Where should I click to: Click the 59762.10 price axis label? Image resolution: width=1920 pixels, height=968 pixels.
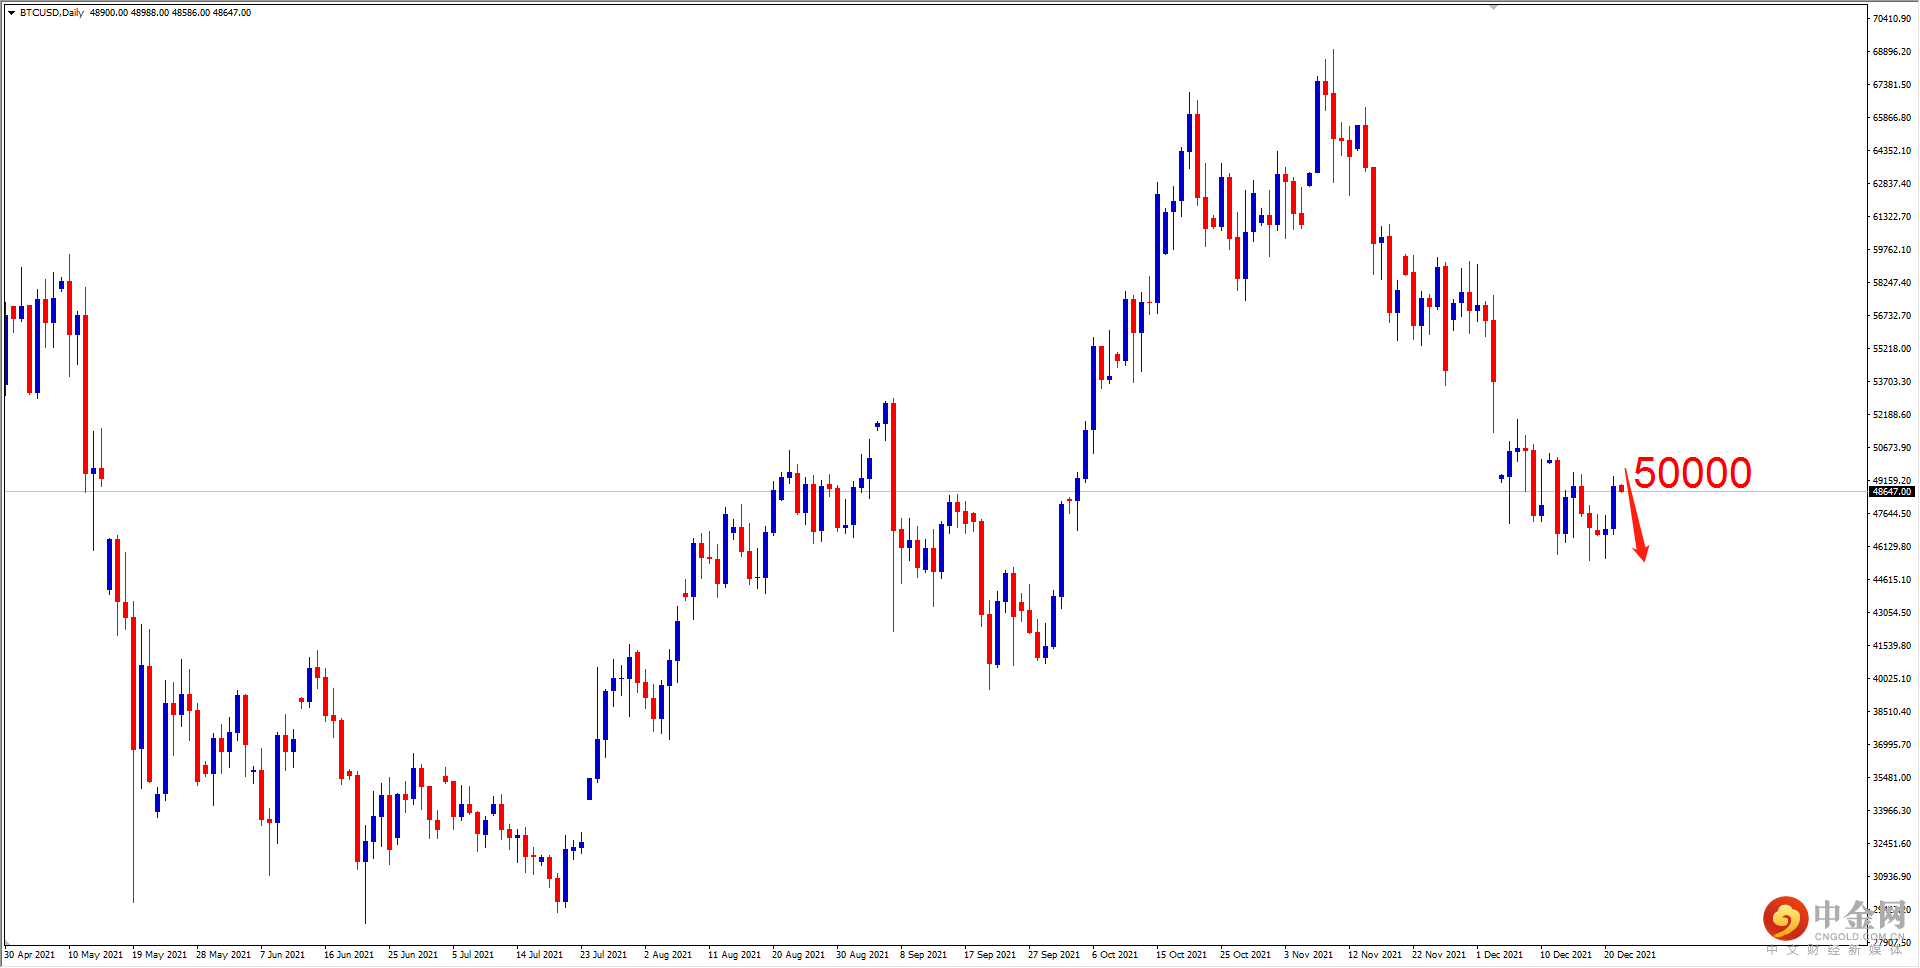1892,250
